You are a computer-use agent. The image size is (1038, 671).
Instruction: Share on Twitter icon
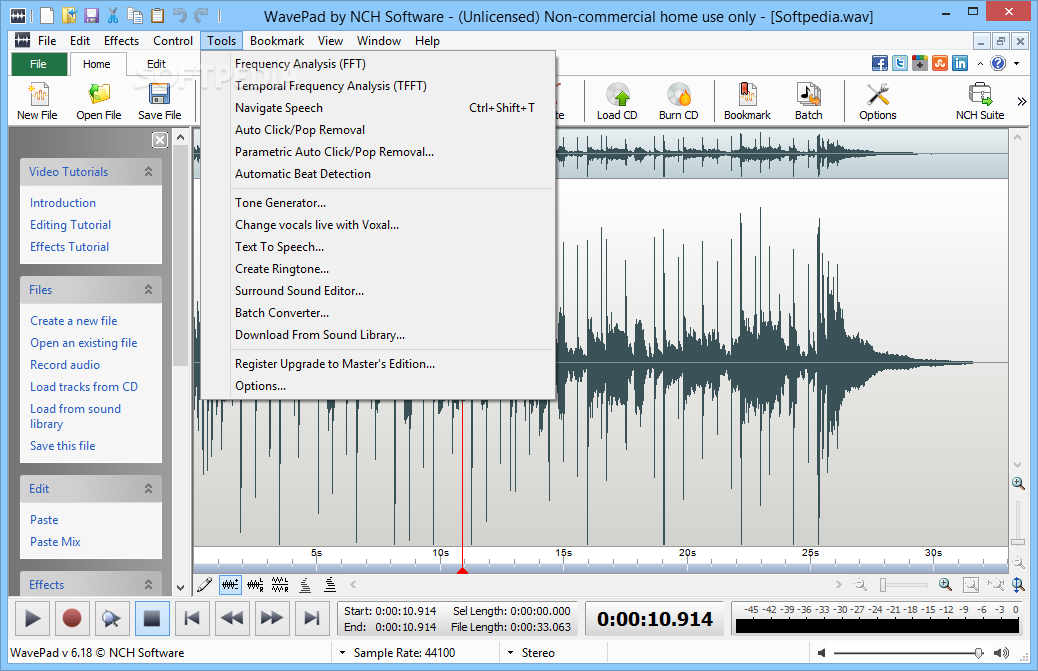pyautogui.click(x=900, y=63)
